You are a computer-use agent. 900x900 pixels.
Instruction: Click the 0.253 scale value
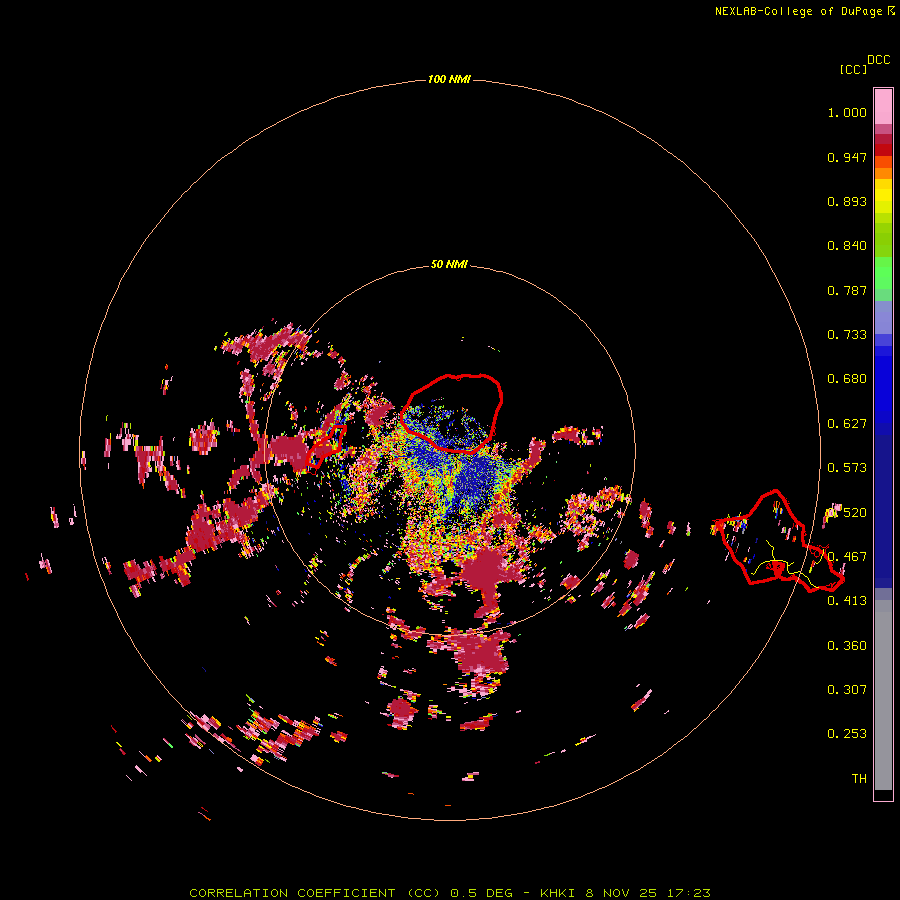[847, 734]
